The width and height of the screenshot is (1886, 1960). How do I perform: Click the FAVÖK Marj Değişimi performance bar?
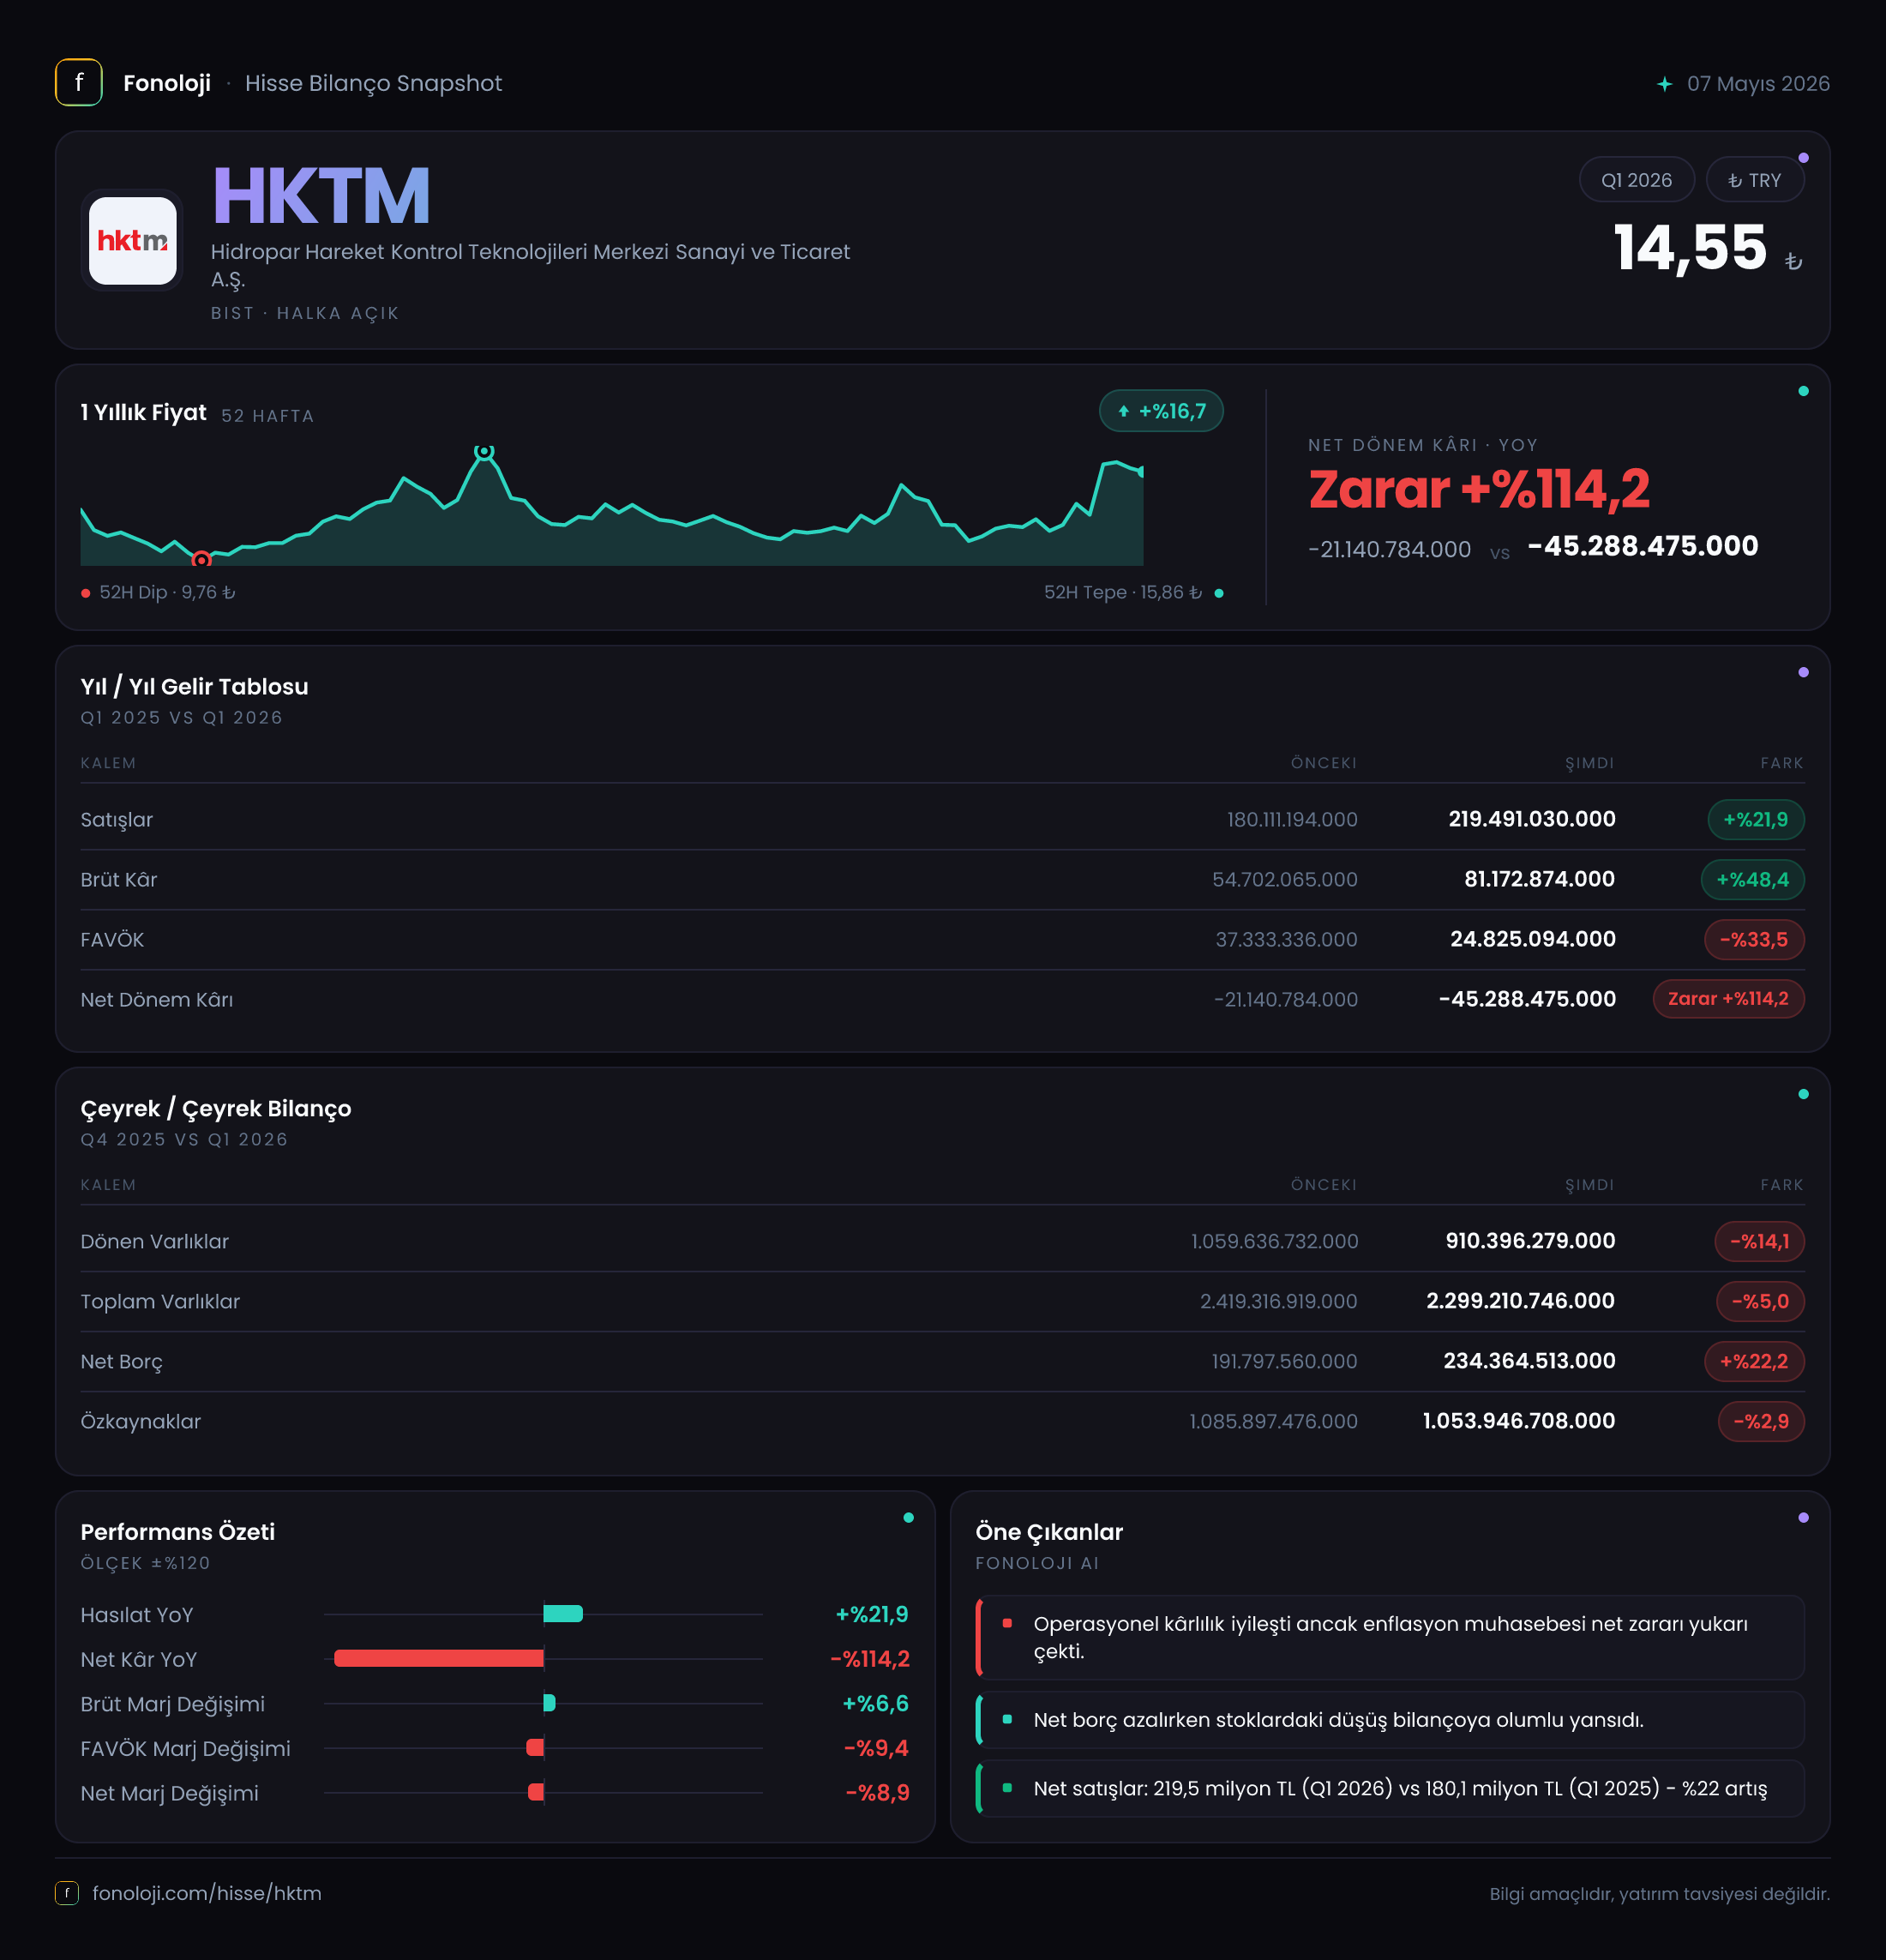535,1748
